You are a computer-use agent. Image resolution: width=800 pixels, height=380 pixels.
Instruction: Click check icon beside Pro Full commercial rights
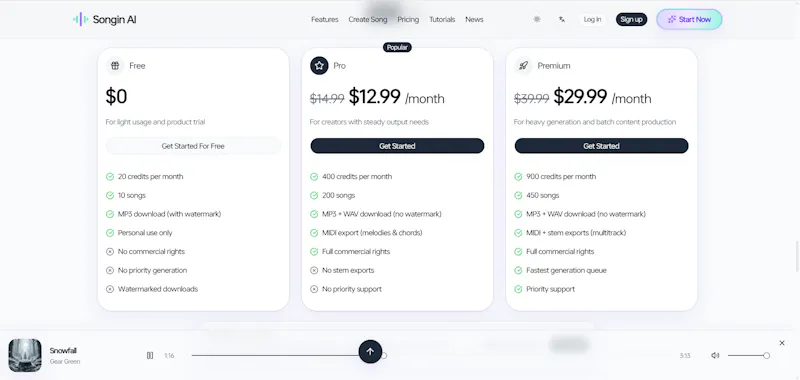pyautogui.click(x=314, y=251)
